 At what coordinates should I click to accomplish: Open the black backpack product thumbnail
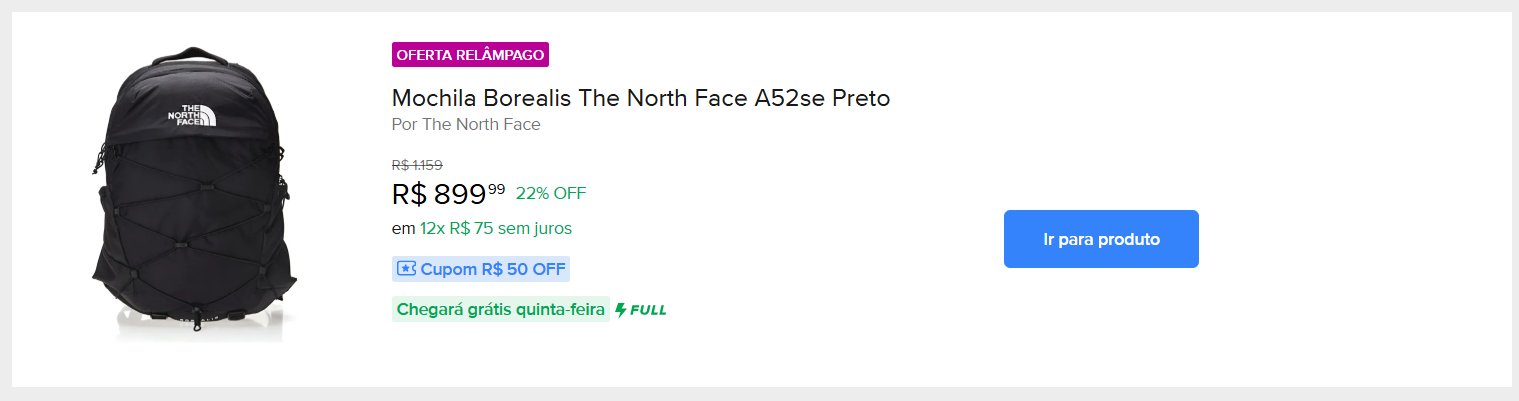pyautogui.click(x=190, y=192)
